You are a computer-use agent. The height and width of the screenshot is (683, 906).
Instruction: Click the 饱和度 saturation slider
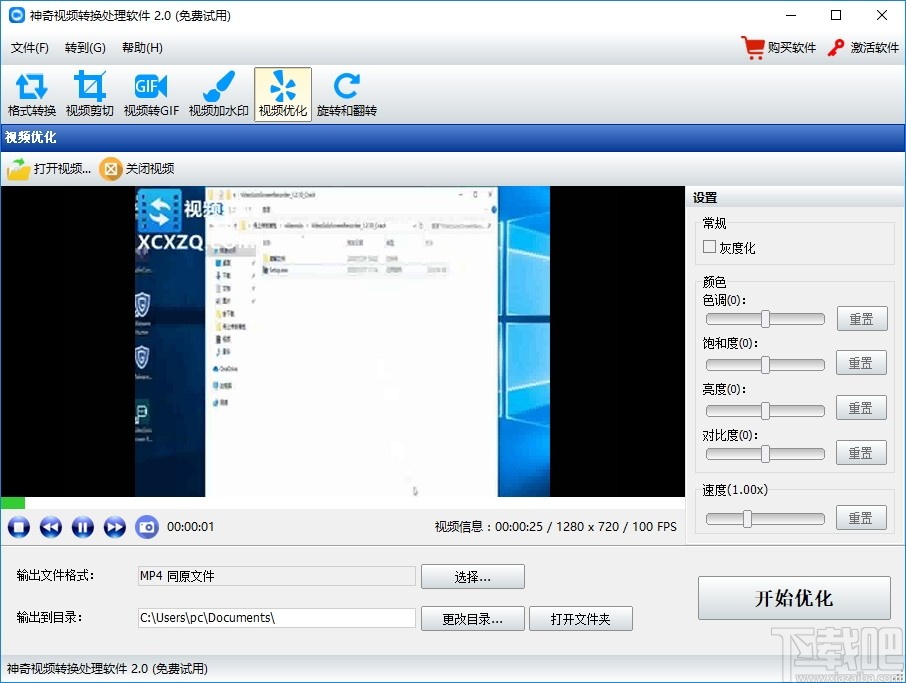tap(765, 365)
